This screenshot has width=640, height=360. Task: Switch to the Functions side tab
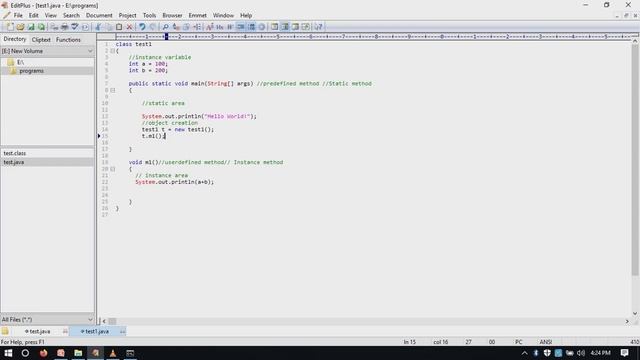coord(68,40)
